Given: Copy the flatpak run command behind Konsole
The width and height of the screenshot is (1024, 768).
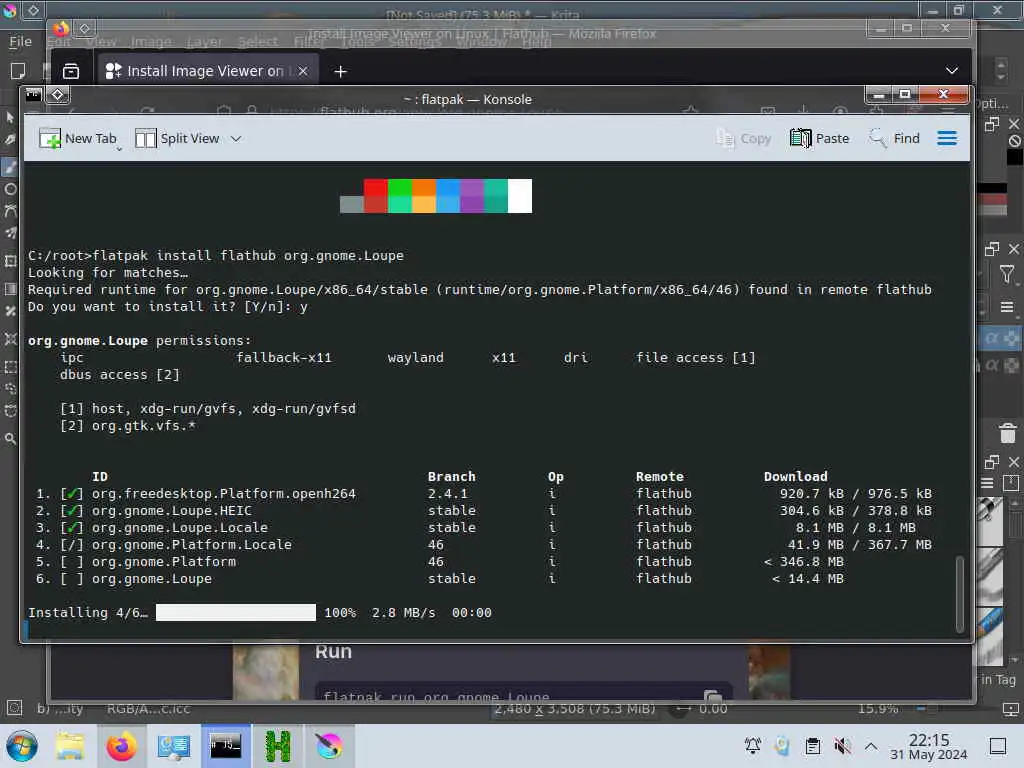Looking at the screenshot, I should [x=712, y=696].
